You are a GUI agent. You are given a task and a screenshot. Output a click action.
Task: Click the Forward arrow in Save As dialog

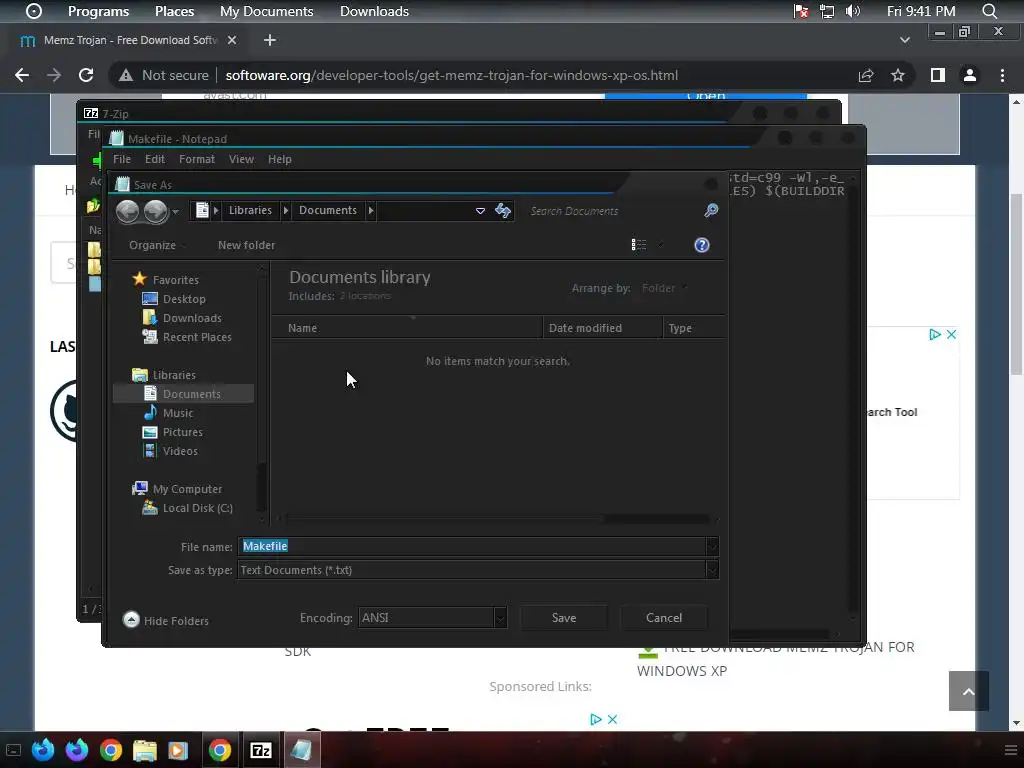point(155,211)
